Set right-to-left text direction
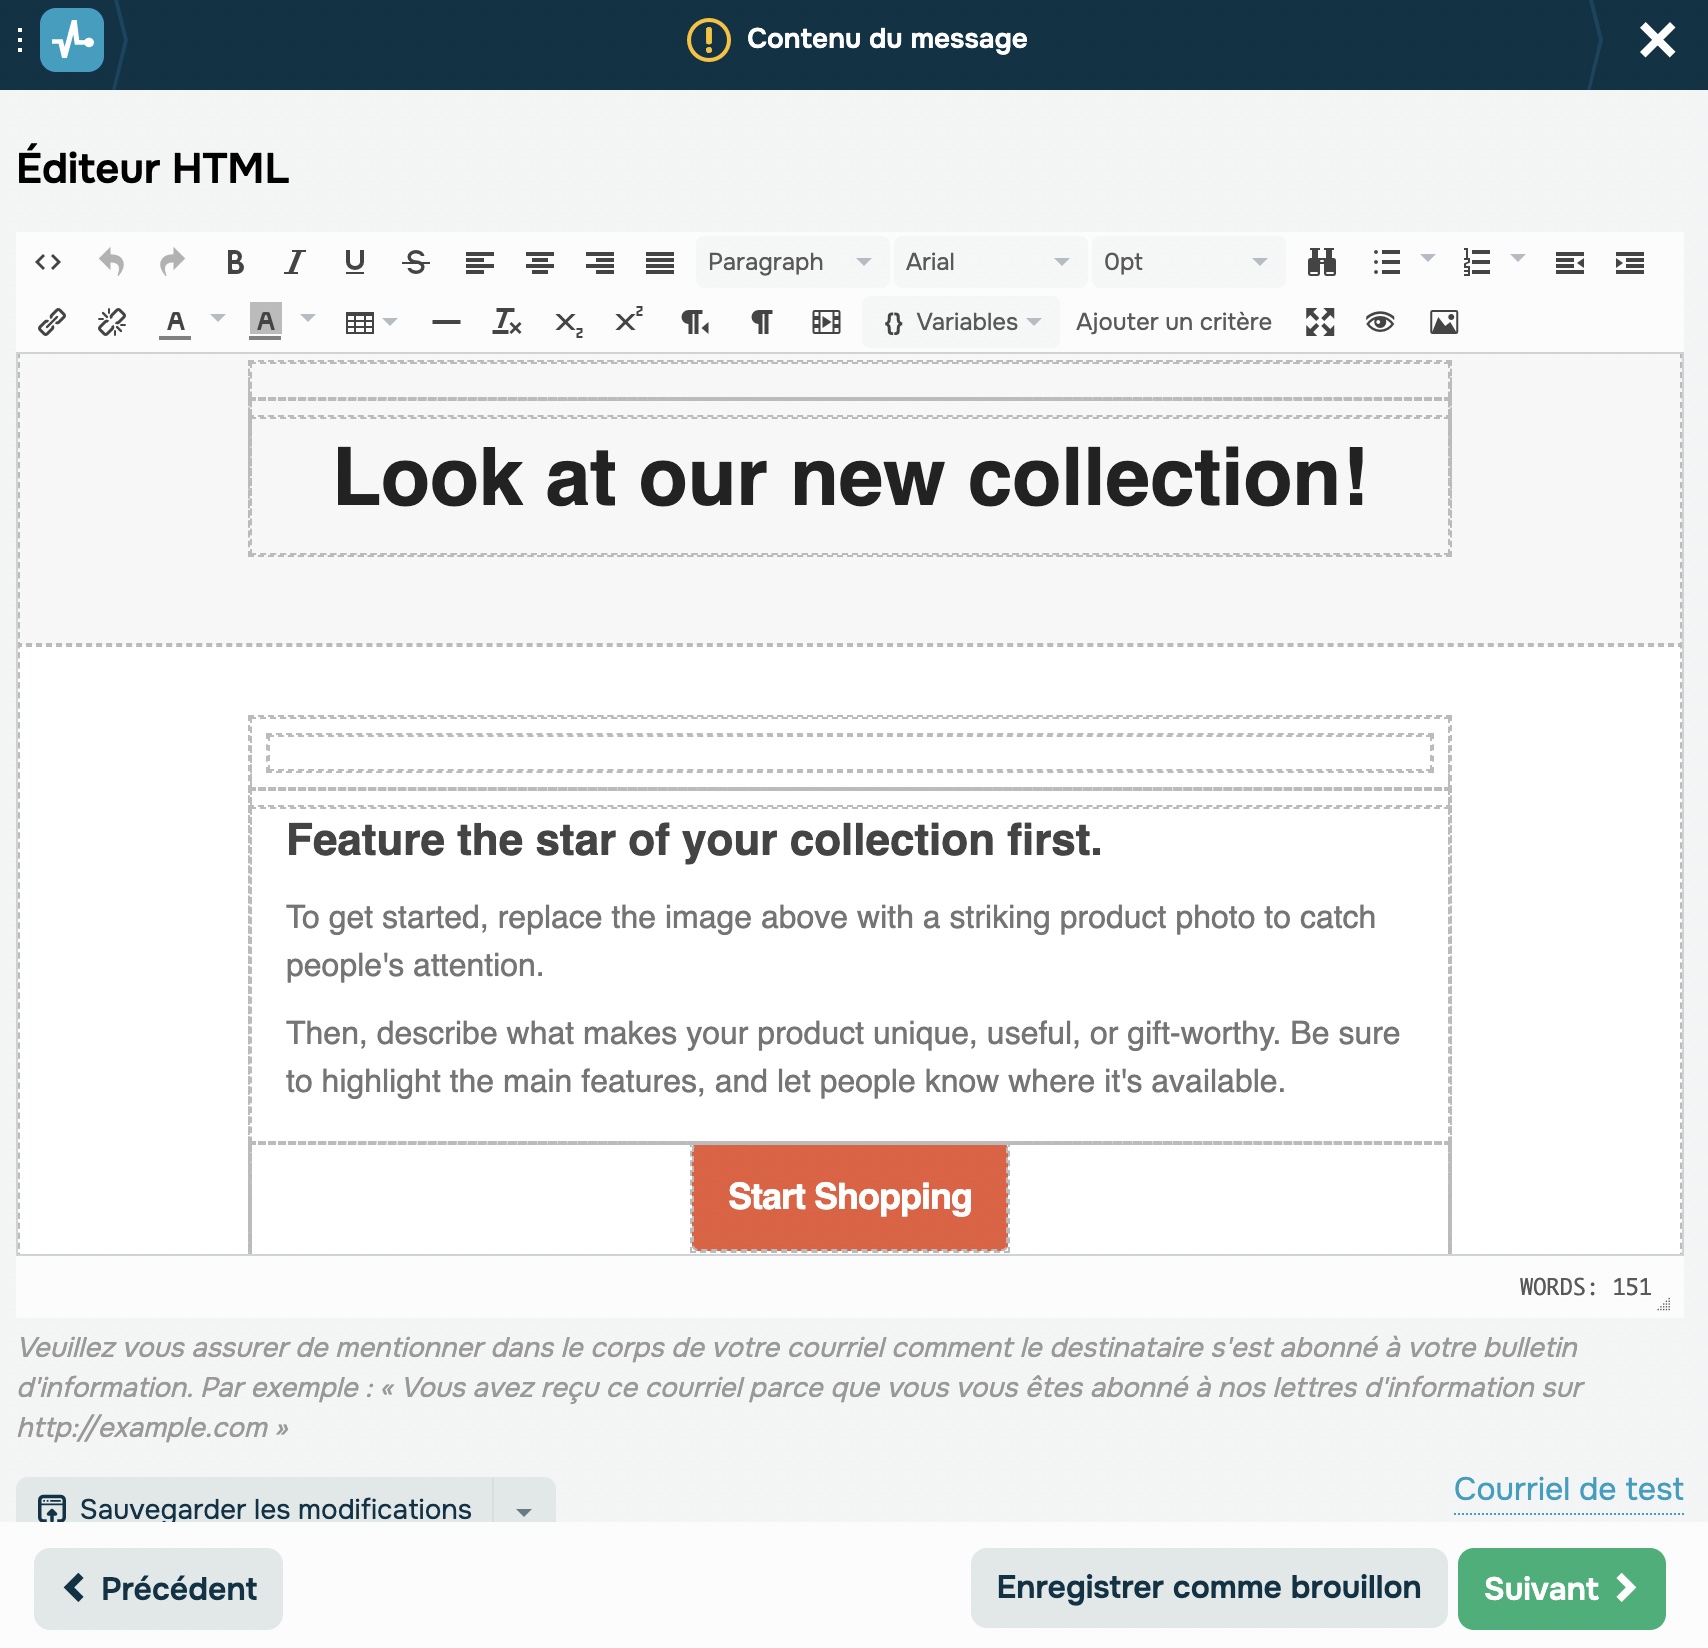This screenshot has width=1708, height=1648. point(695,322)
